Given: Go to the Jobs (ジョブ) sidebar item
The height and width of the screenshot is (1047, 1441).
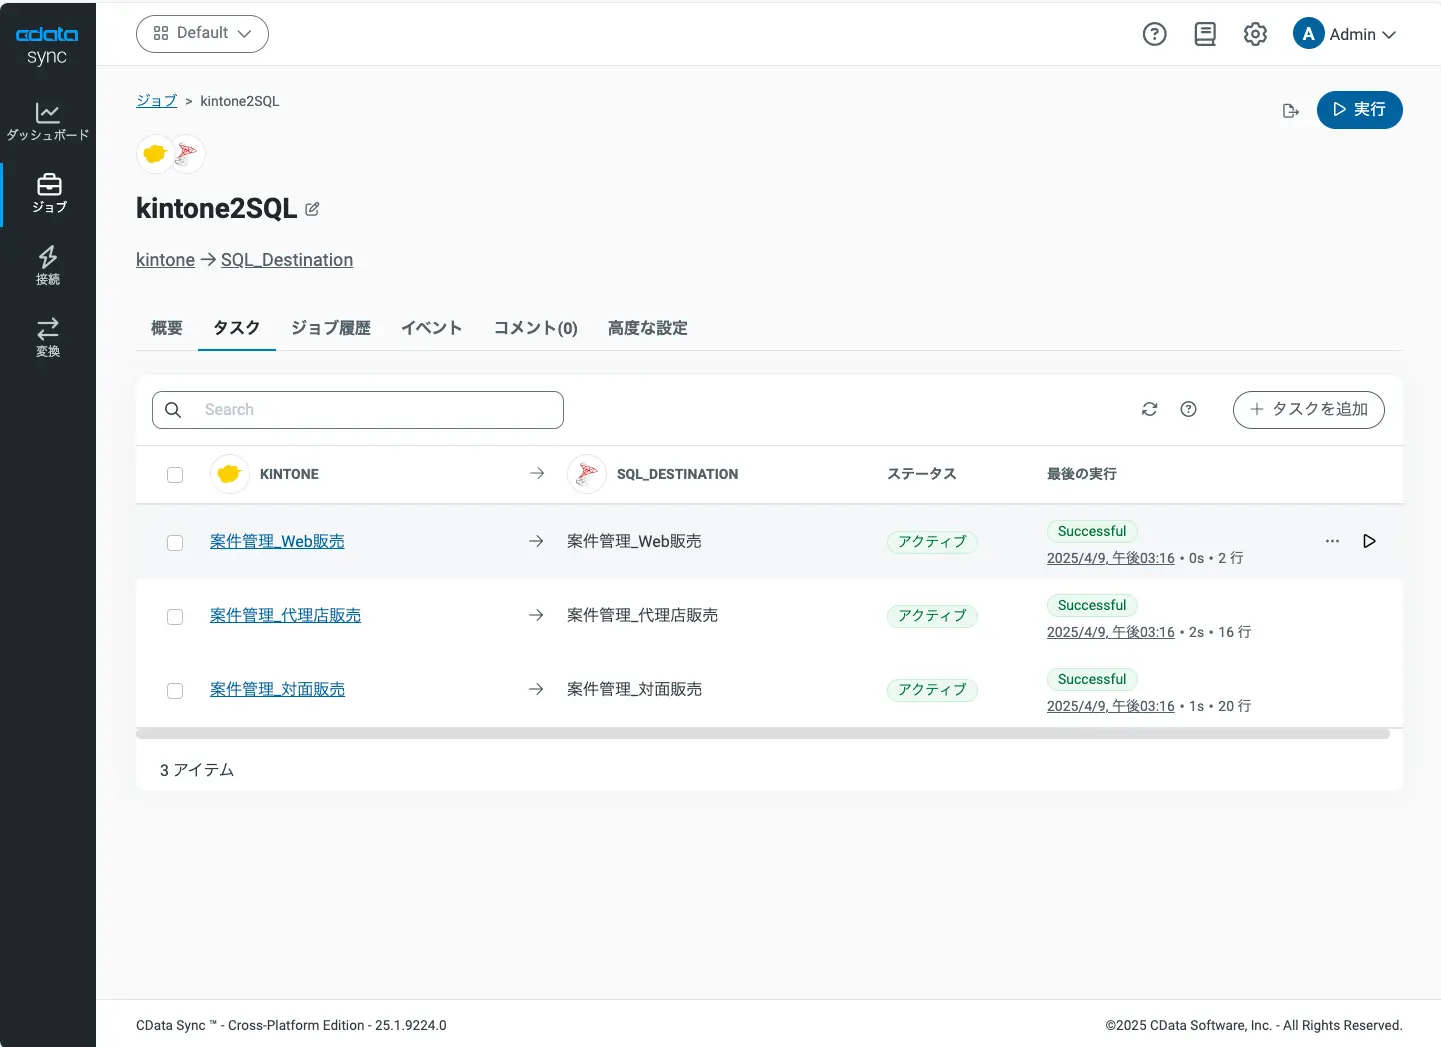Looking at the screenshot, I should point(48,194).
